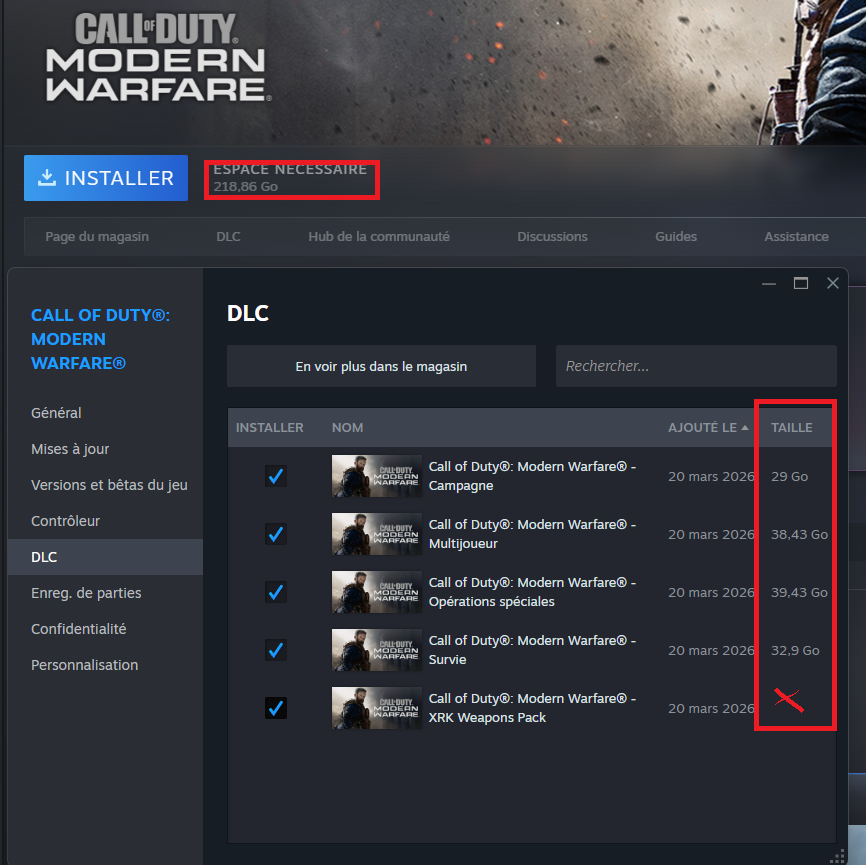Click the Opérations spéciales DLC thumbnail
Screen dimensions: 866x865
coord(377,592)
